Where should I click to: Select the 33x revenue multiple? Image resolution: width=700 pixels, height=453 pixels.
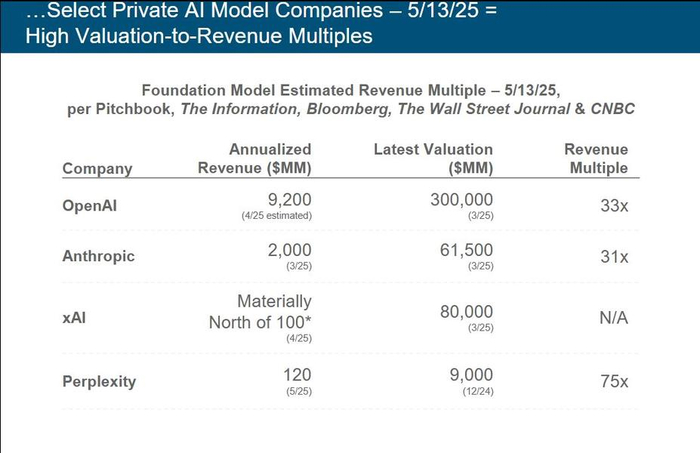[612, 205]
